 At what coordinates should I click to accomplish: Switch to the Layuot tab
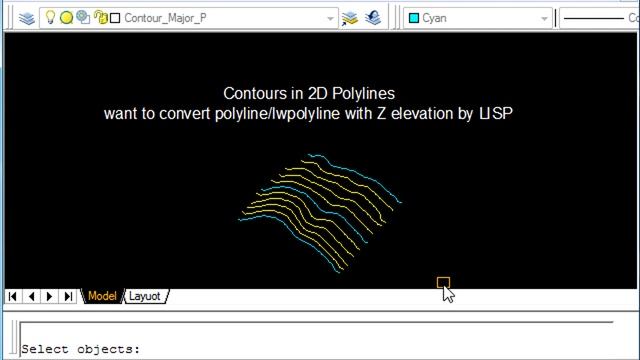click(x=145, y=296)
